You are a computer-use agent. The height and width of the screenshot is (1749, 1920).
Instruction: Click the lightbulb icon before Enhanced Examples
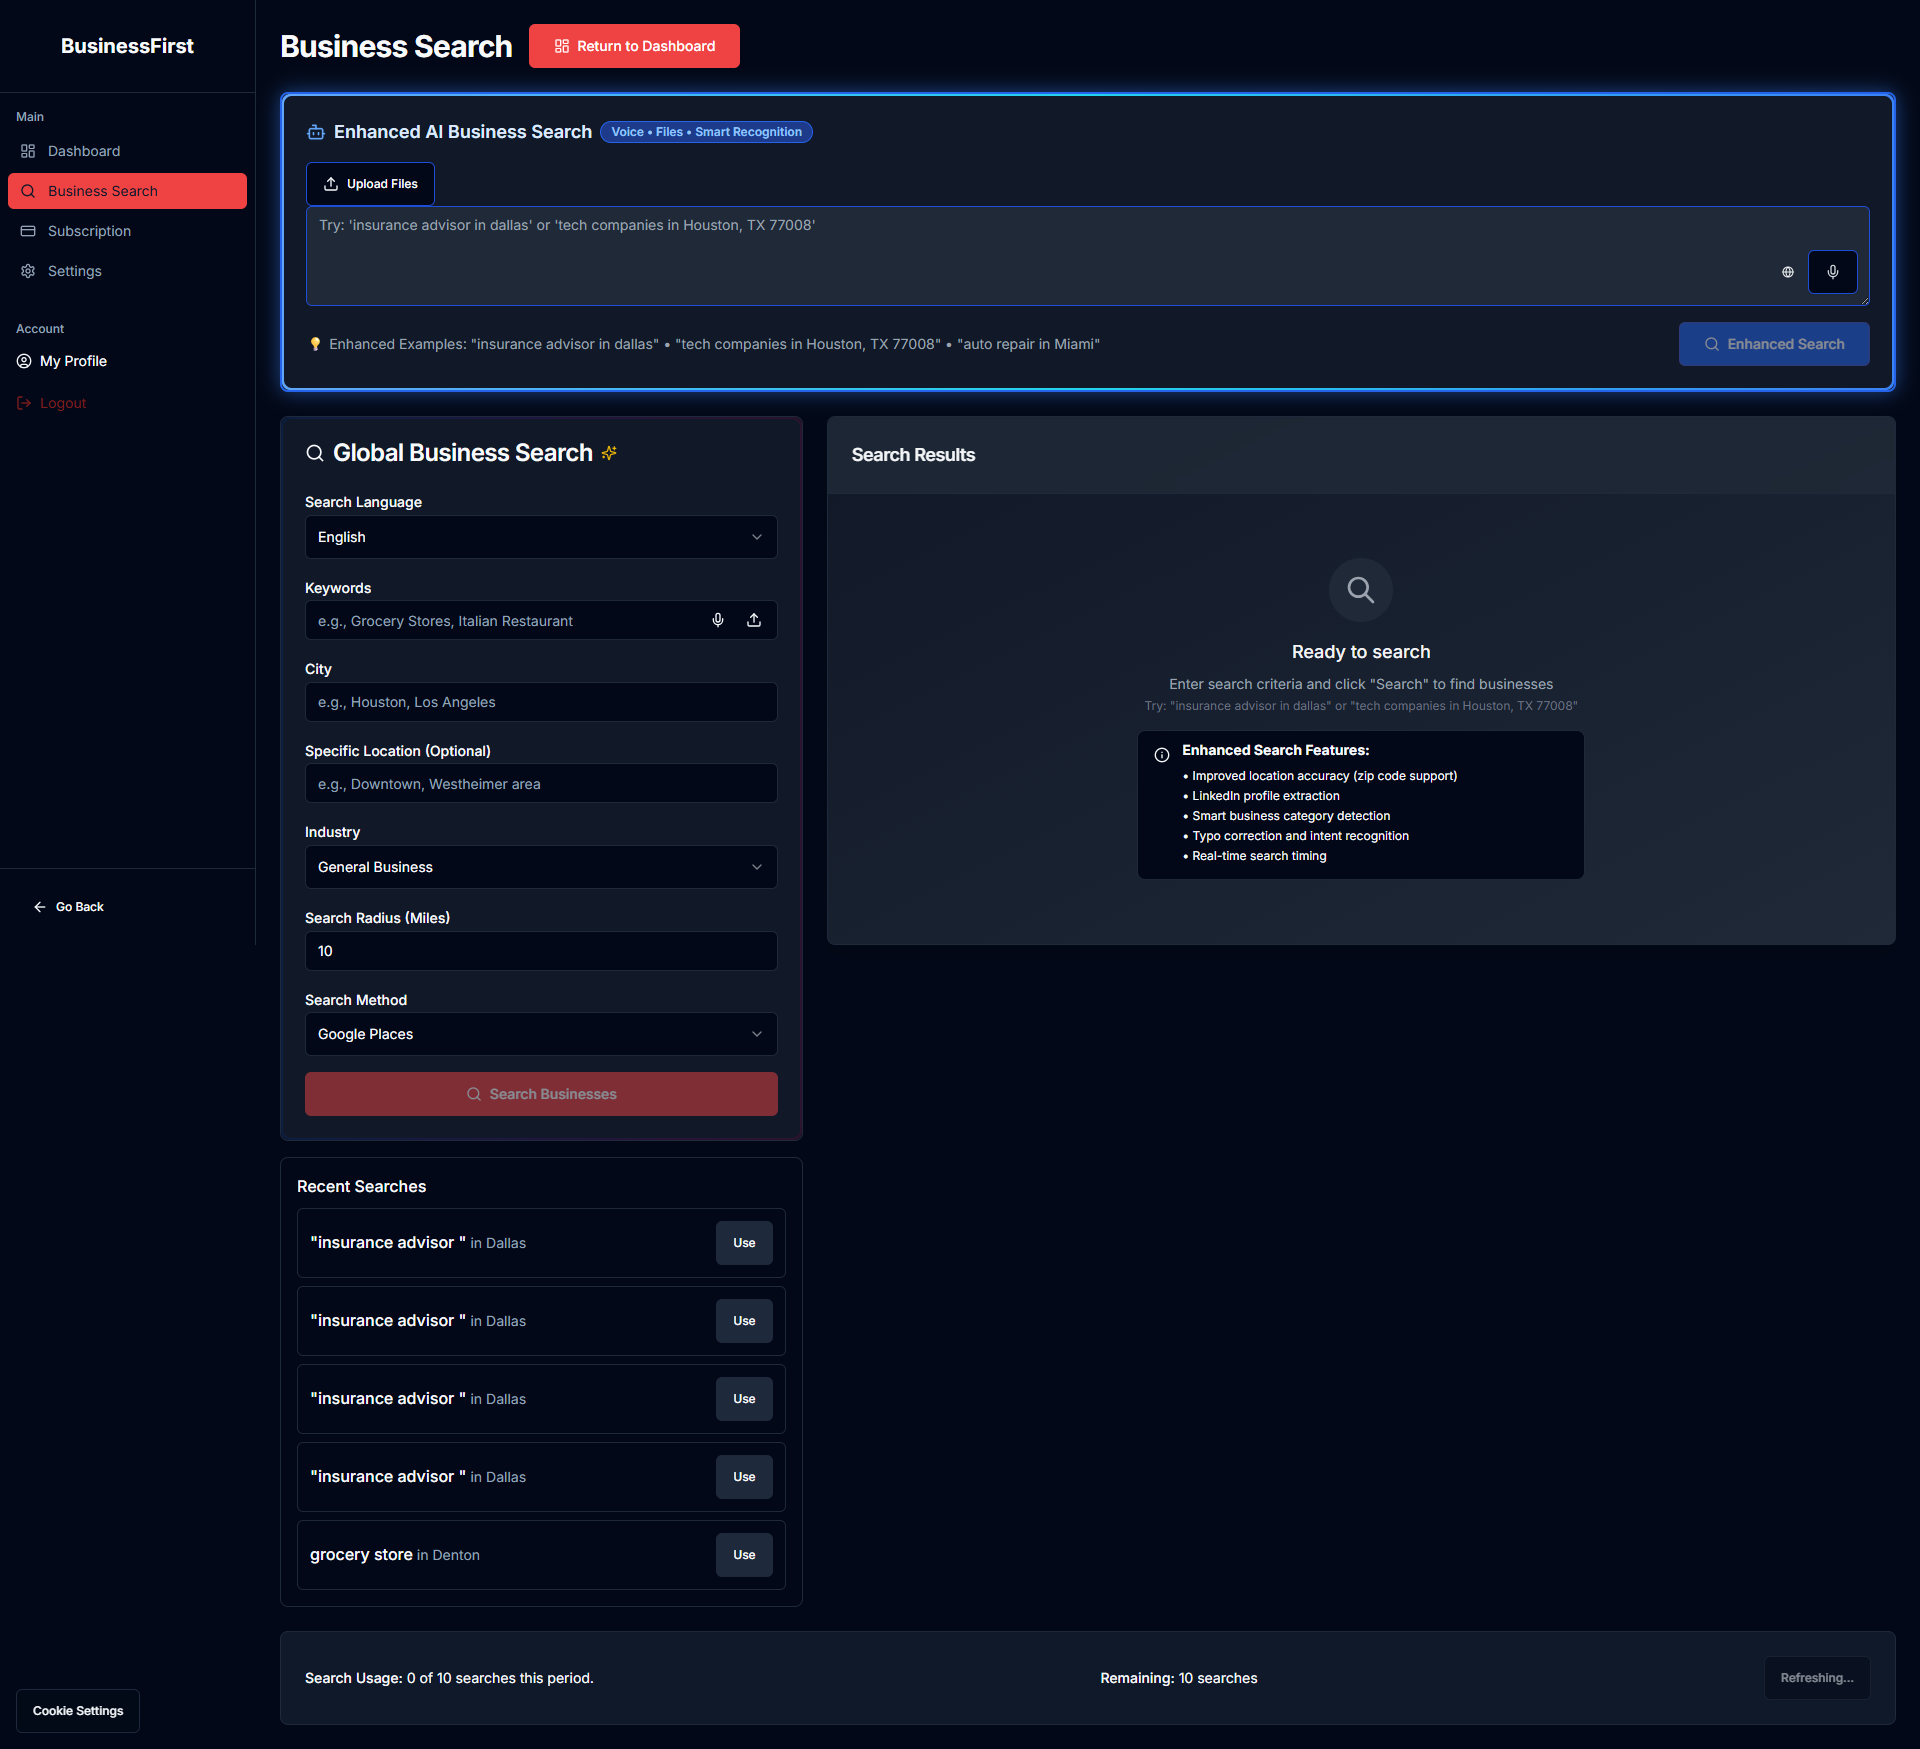click(316, 344)
